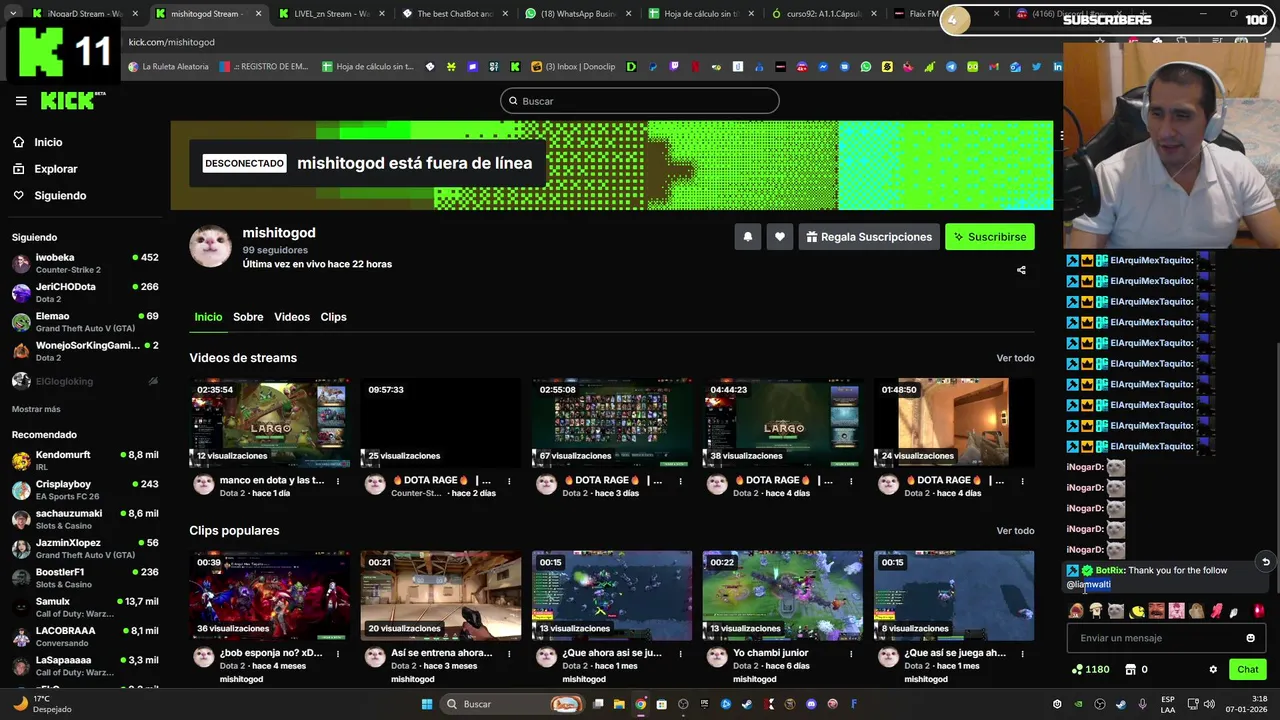Insert the red gem emote in chat
This screenshot has width=1280, height=720.
coord(1259,611)
